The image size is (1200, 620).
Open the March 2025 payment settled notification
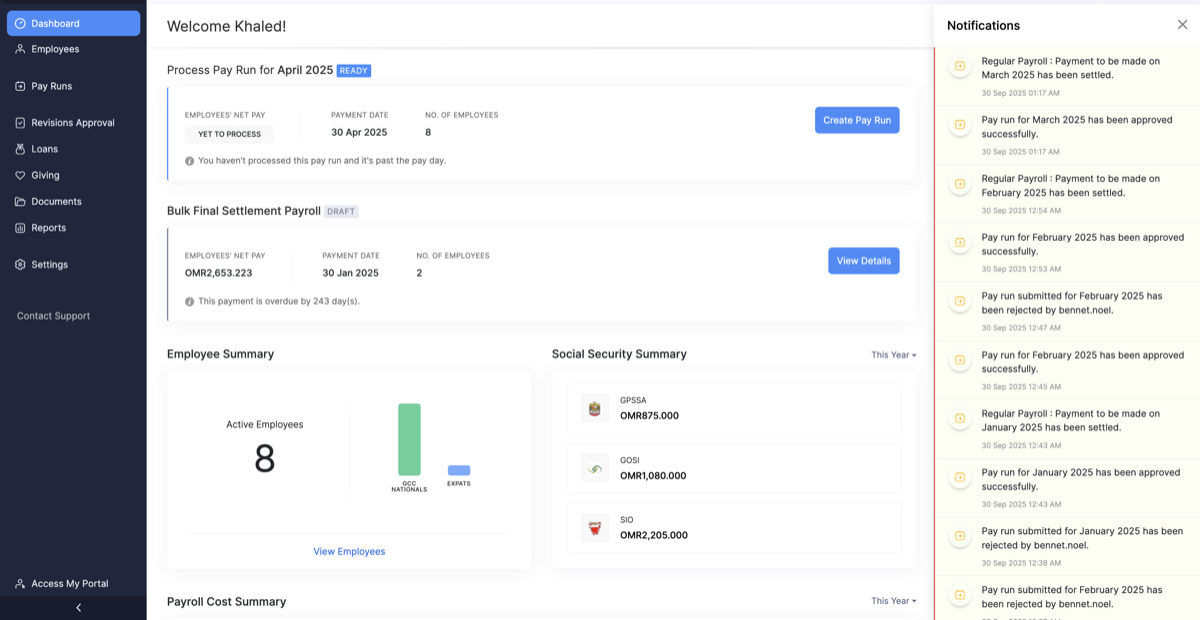click(x=1070, y=67)
